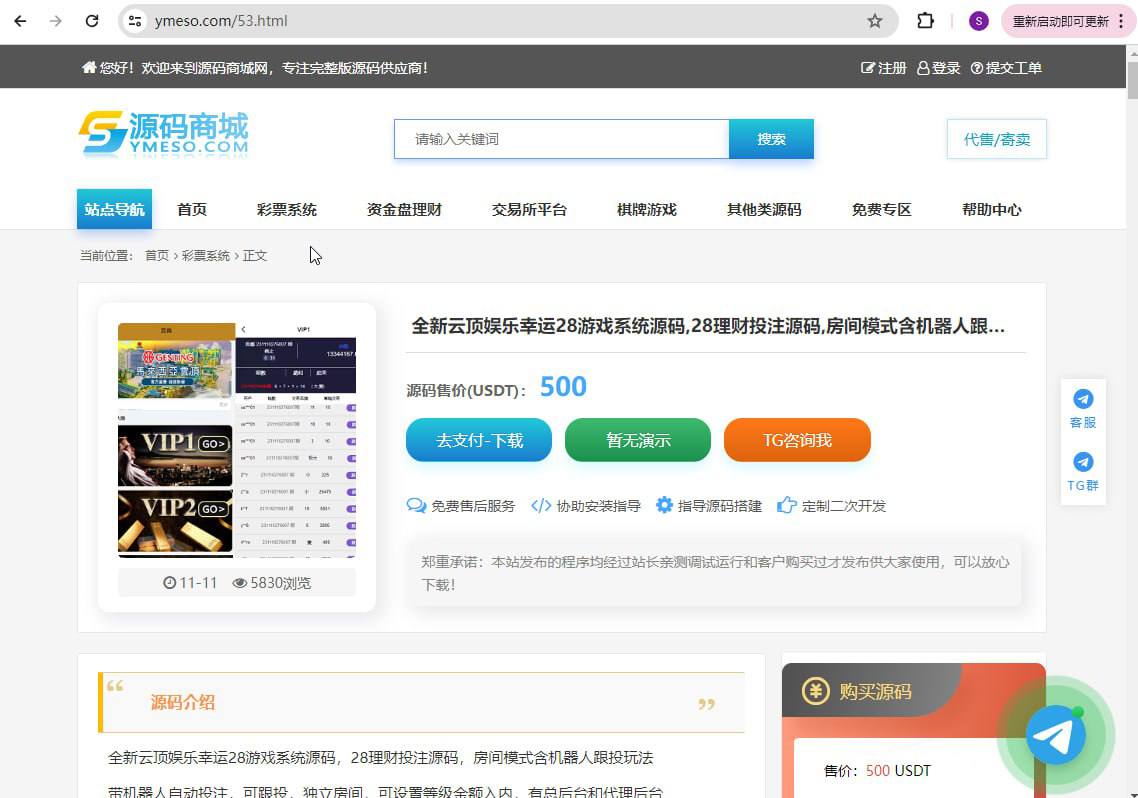Image resolution: width=1138 pixels, height=798 pixels.
Task: Open the browser extensions puzzle icon
Action: pyautogui.click(x=925, y=21)
